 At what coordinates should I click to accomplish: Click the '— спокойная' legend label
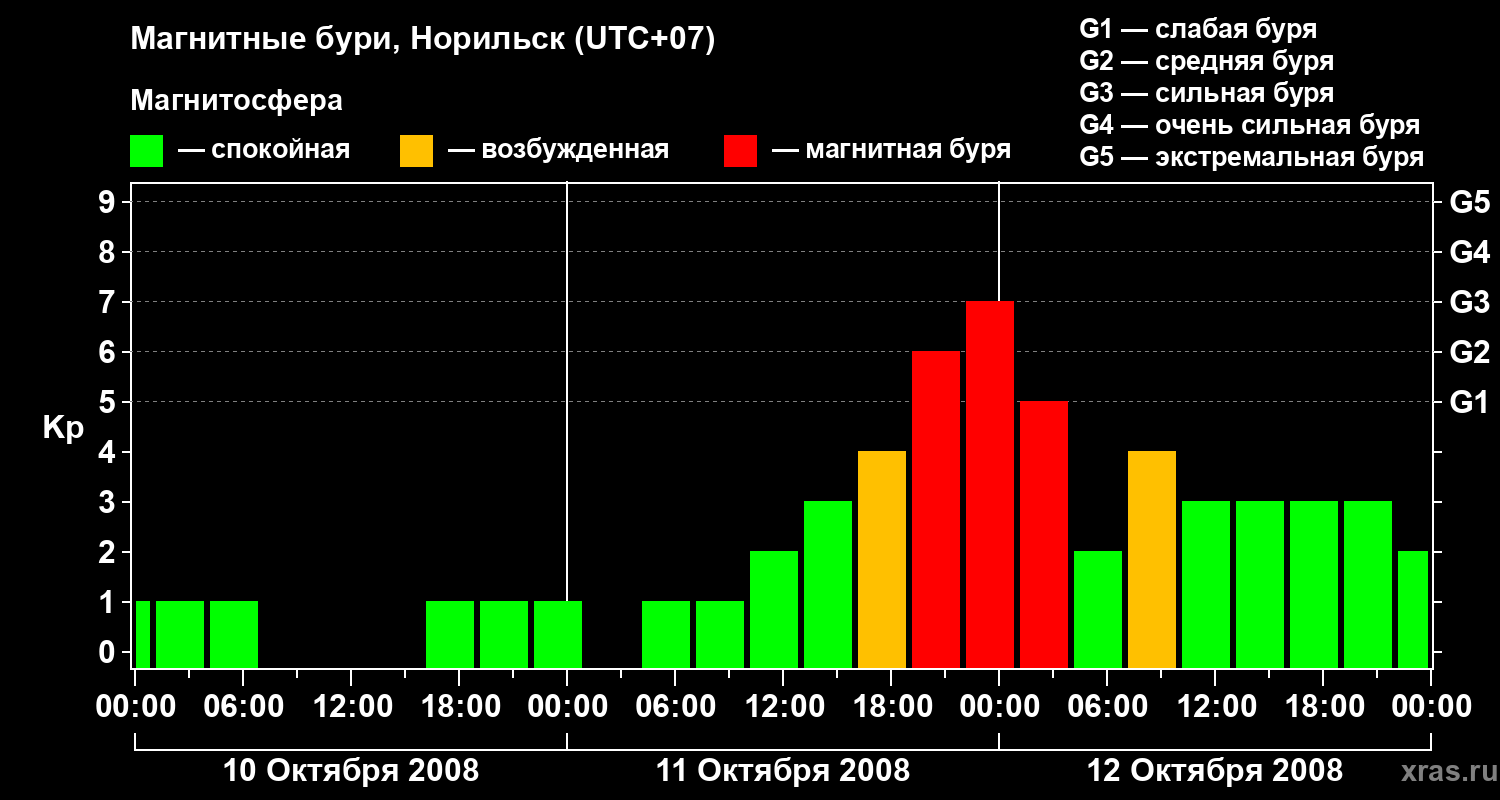264,151
